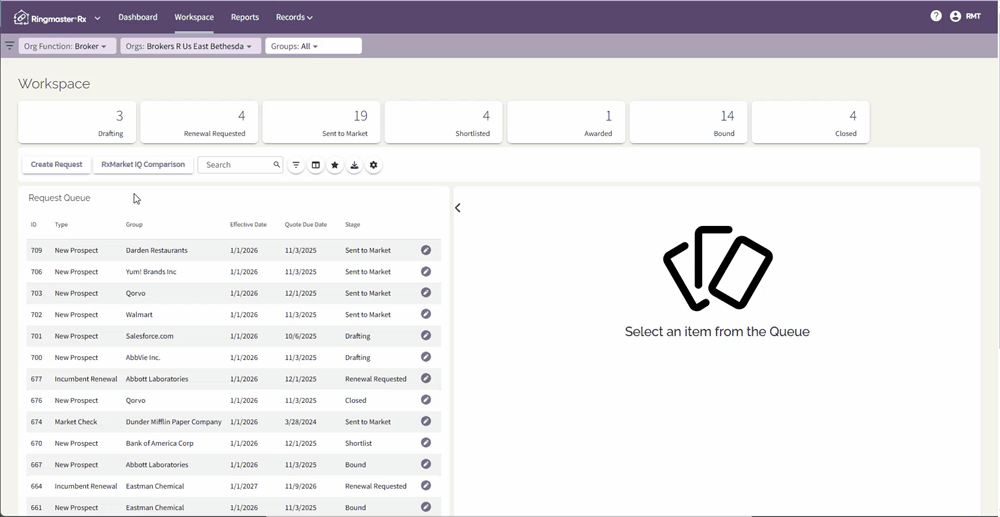The width and height of the screenshot is (1000, 517).
Task: Filter by the Shortlisted stage card
Action: [444, 122]
